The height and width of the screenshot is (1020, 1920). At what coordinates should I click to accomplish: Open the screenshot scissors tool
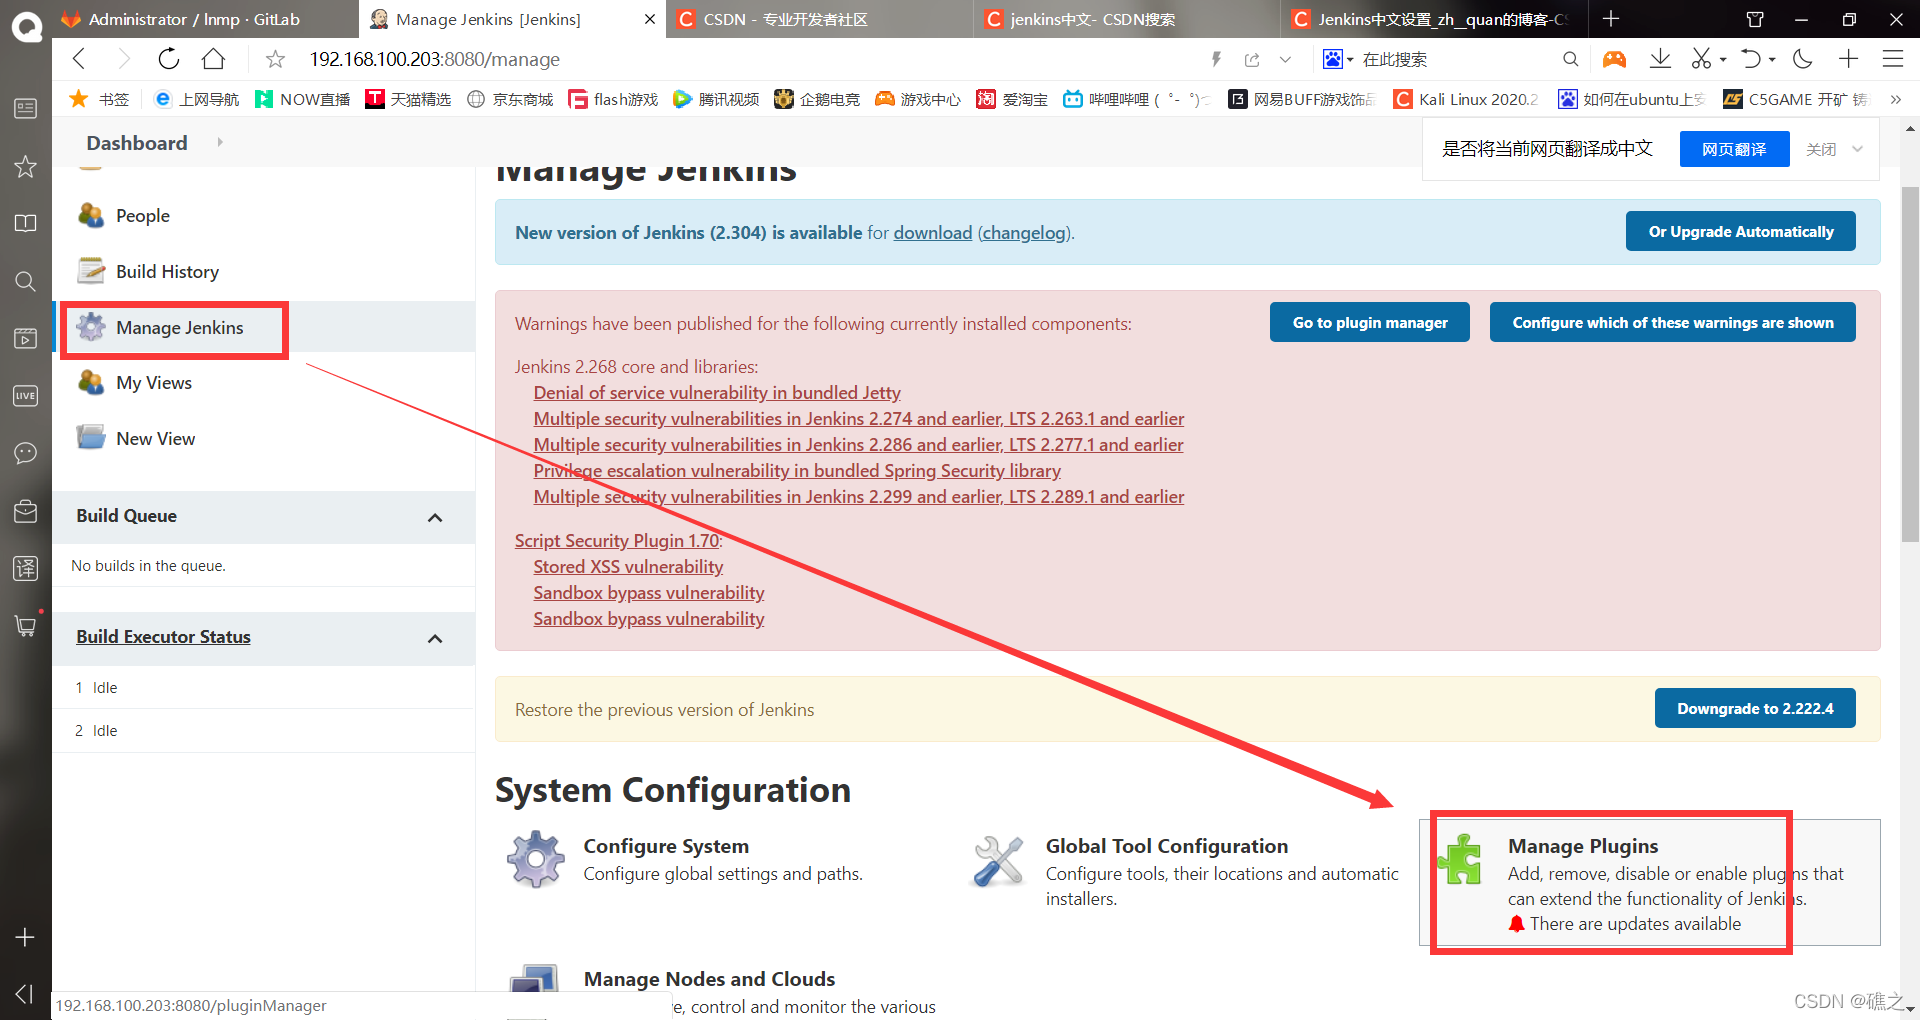pos(1701,59)
